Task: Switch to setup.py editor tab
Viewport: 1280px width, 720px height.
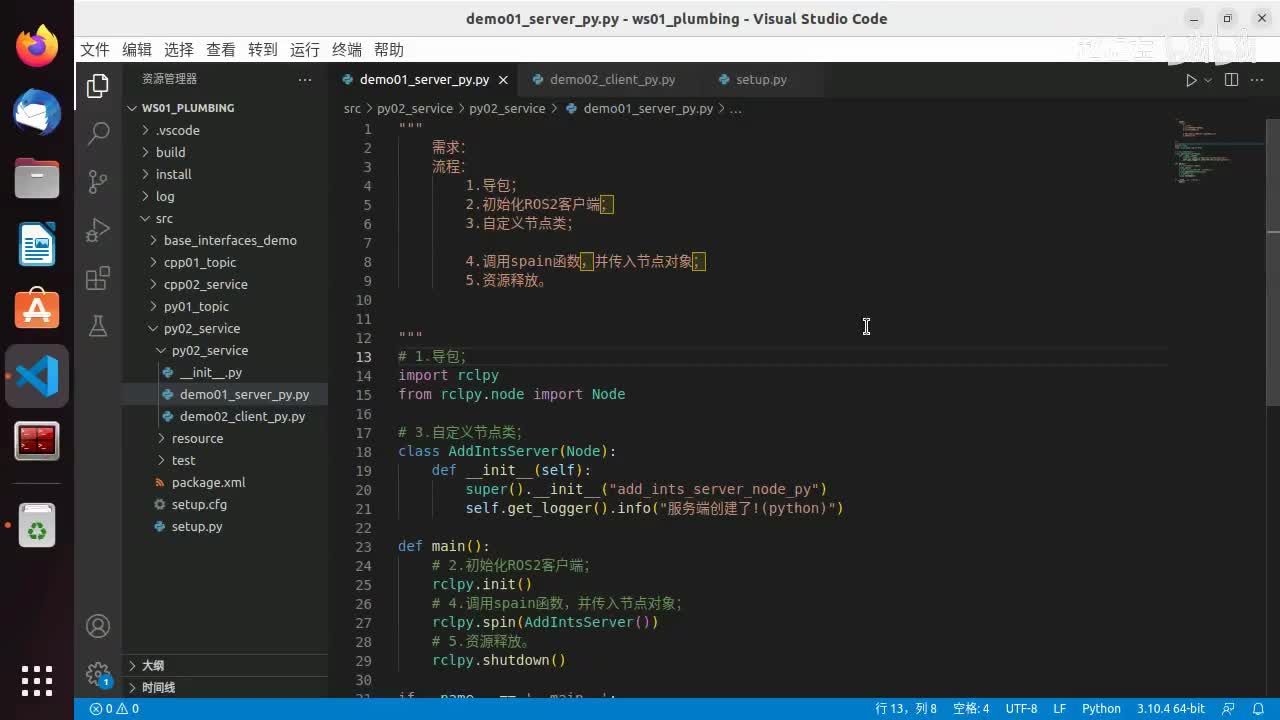Action: click(761, 80)
